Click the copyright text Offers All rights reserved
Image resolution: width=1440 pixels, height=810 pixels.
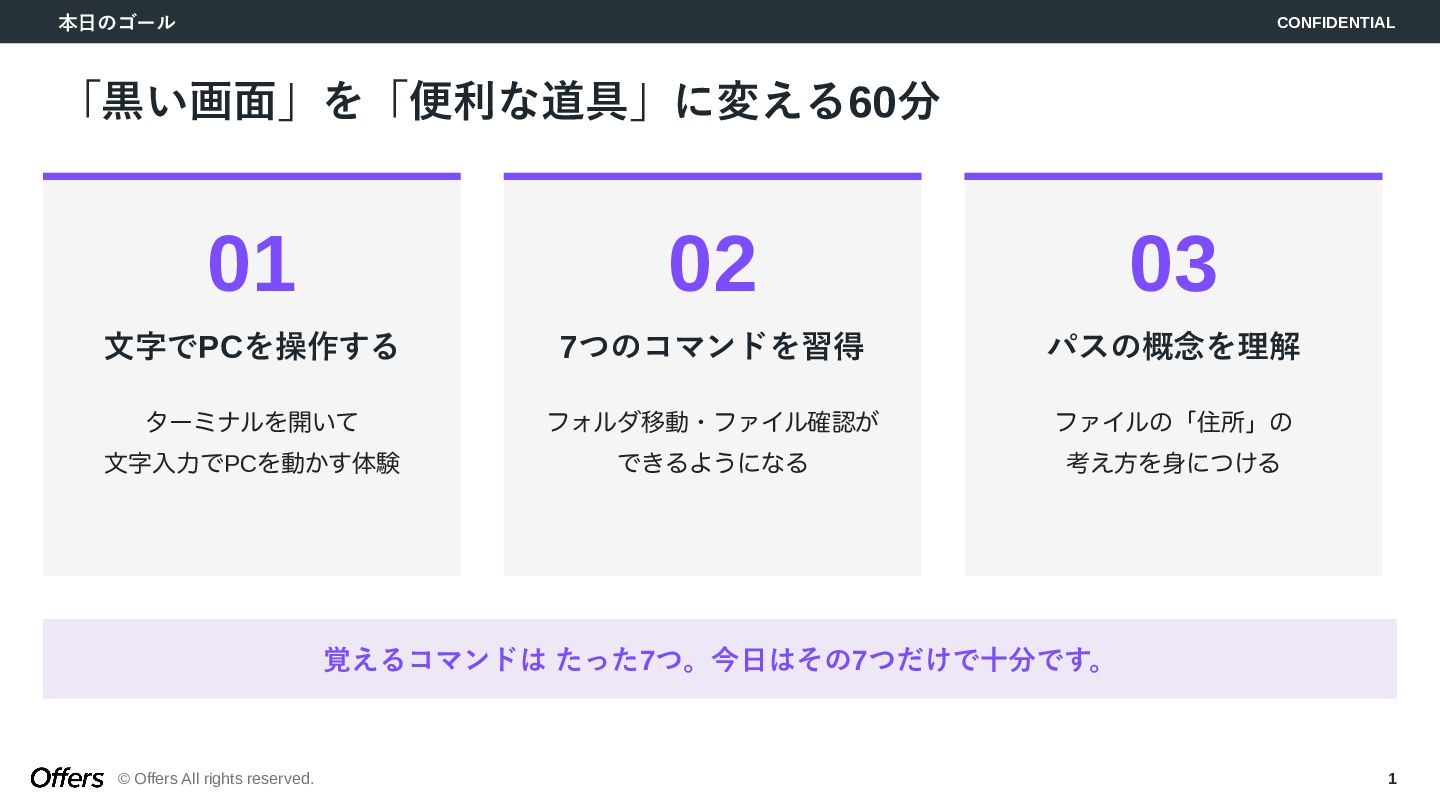pos(216,779)
